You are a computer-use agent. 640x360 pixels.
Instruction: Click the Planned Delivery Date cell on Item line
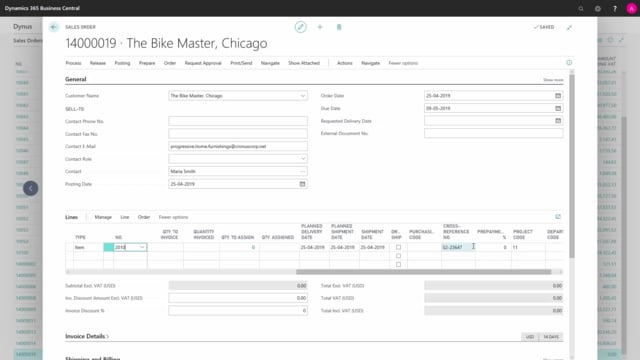click(313, 247)
